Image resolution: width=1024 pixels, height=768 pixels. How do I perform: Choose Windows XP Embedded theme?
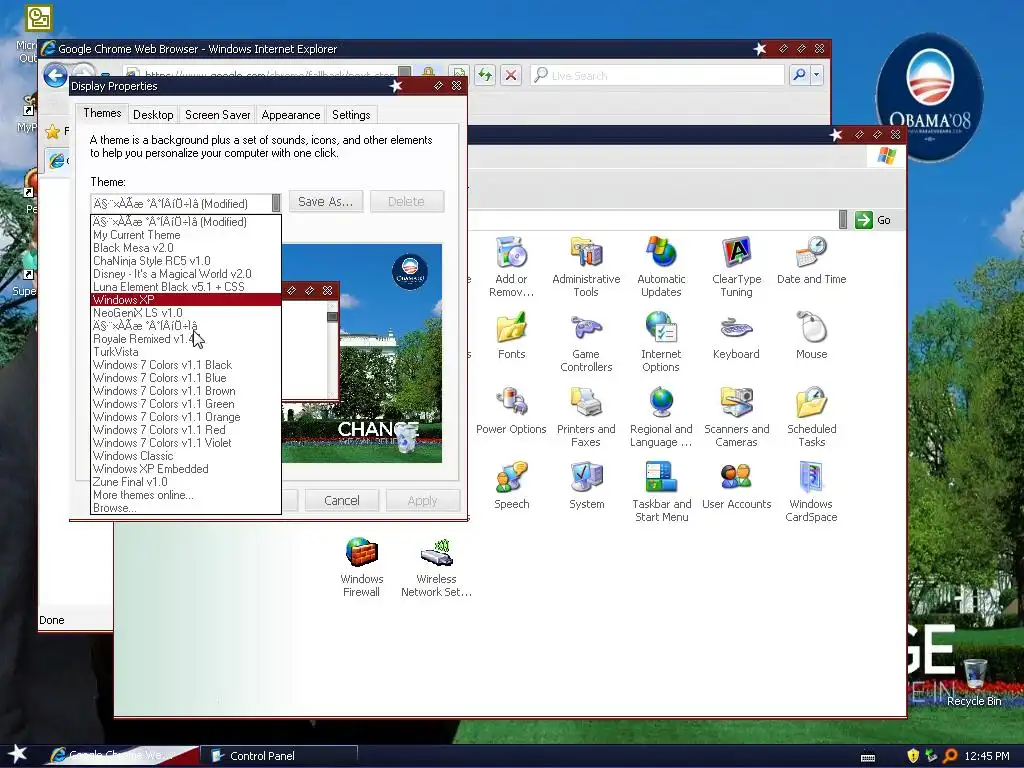(186, 469)
